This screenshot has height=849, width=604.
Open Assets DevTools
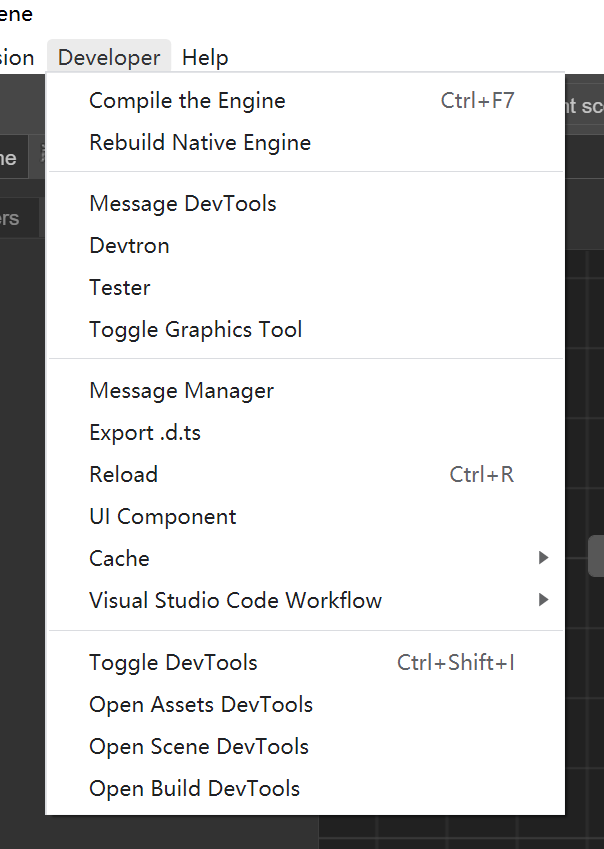(x=201, y=705)
